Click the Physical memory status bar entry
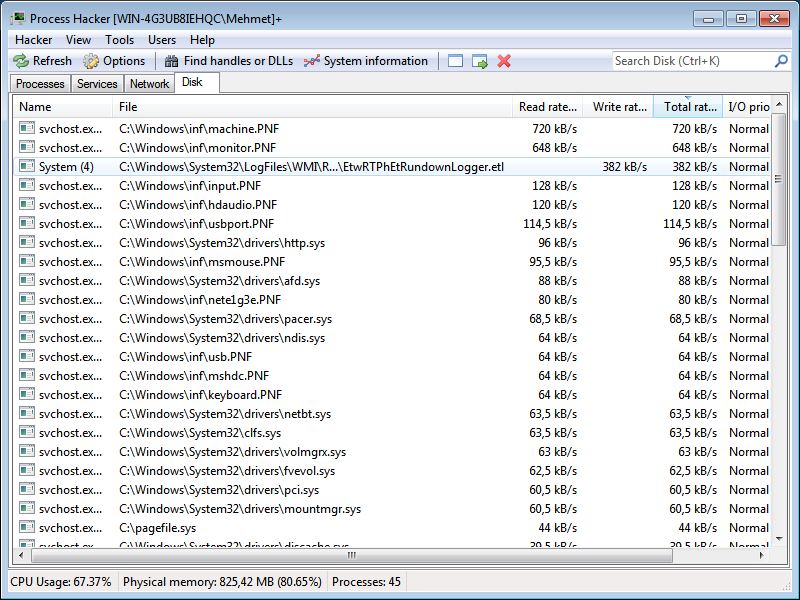The image size is (800, 600). 222,582
